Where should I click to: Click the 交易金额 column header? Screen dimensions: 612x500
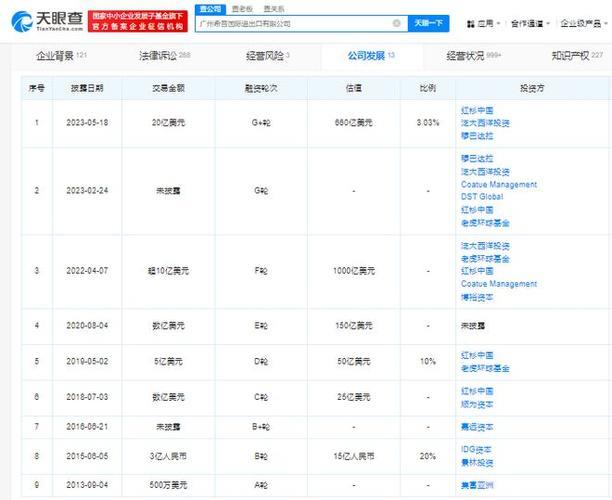[x=168, y=88]
